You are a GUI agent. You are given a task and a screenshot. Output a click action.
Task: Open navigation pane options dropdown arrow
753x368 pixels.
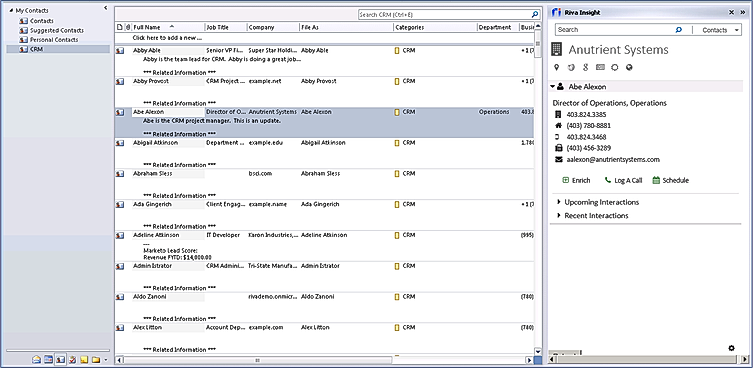pos(106,360)
